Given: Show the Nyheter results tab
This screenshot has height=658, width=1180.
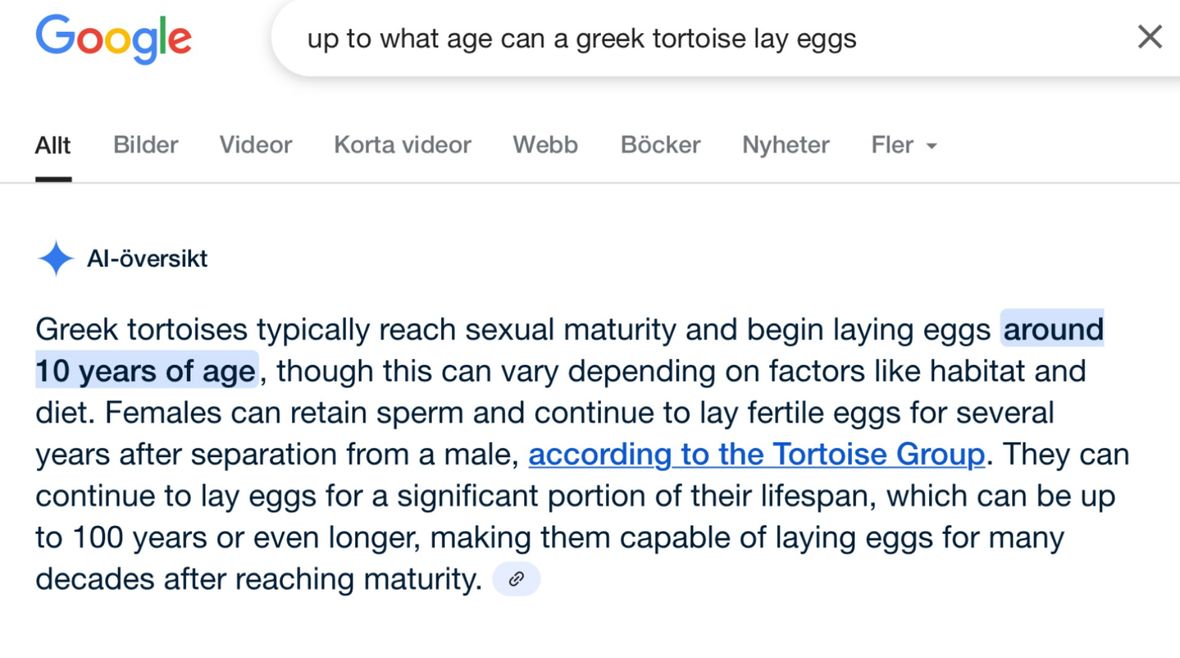Looking at the screenshot, I should [785, 145].
